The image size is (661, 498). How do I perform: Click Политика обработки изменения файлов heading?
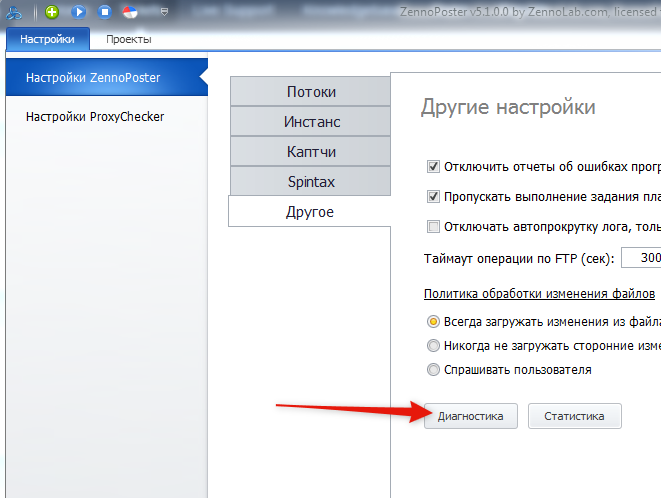[539, 293]
